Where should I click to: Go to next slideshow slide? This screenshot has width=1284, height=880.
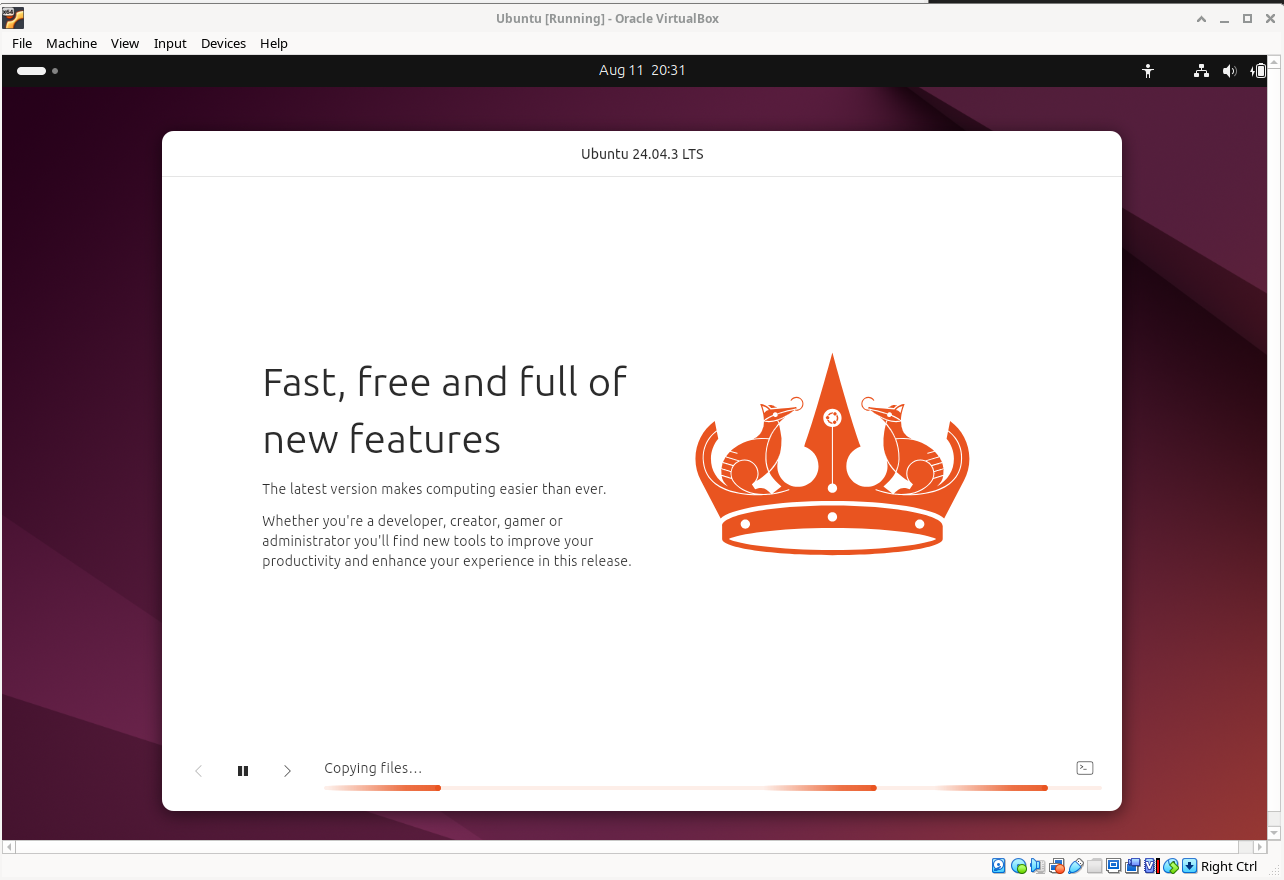coord(287,771)
